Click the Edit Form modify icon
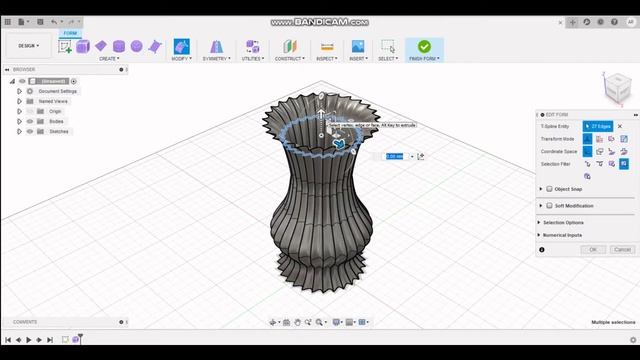The width and height of the screenshot is (640, 360). (182, 47)
